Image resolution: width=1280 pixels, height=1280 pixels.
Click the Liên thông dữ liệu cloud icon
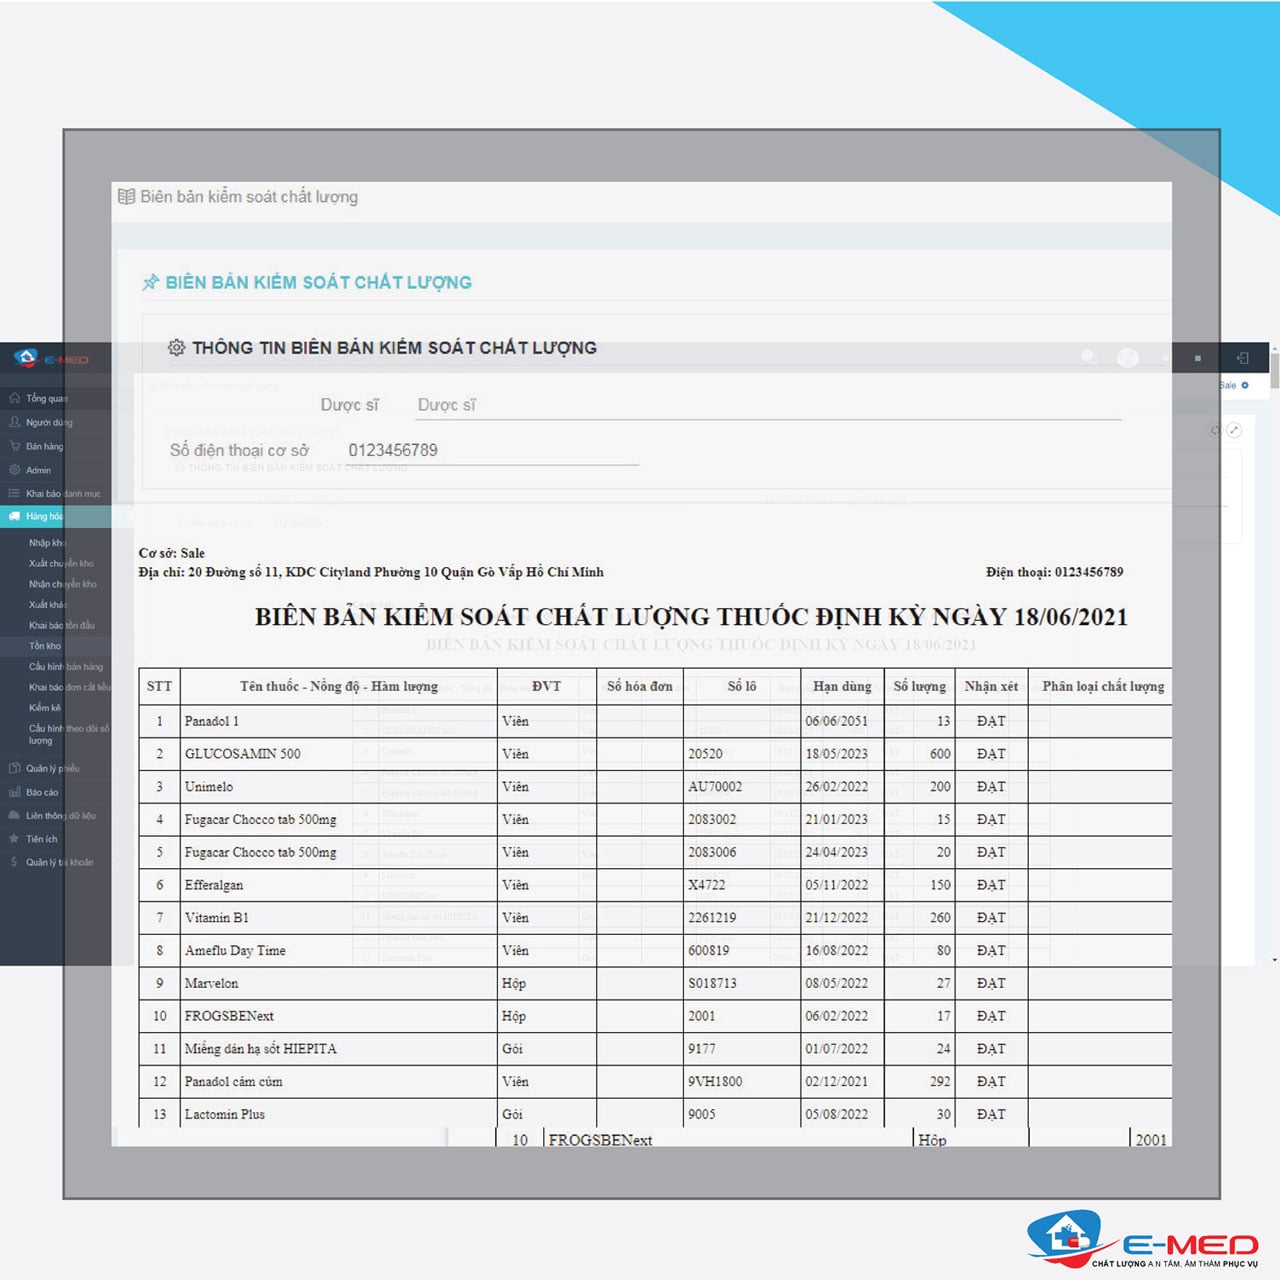click(14, 815)
